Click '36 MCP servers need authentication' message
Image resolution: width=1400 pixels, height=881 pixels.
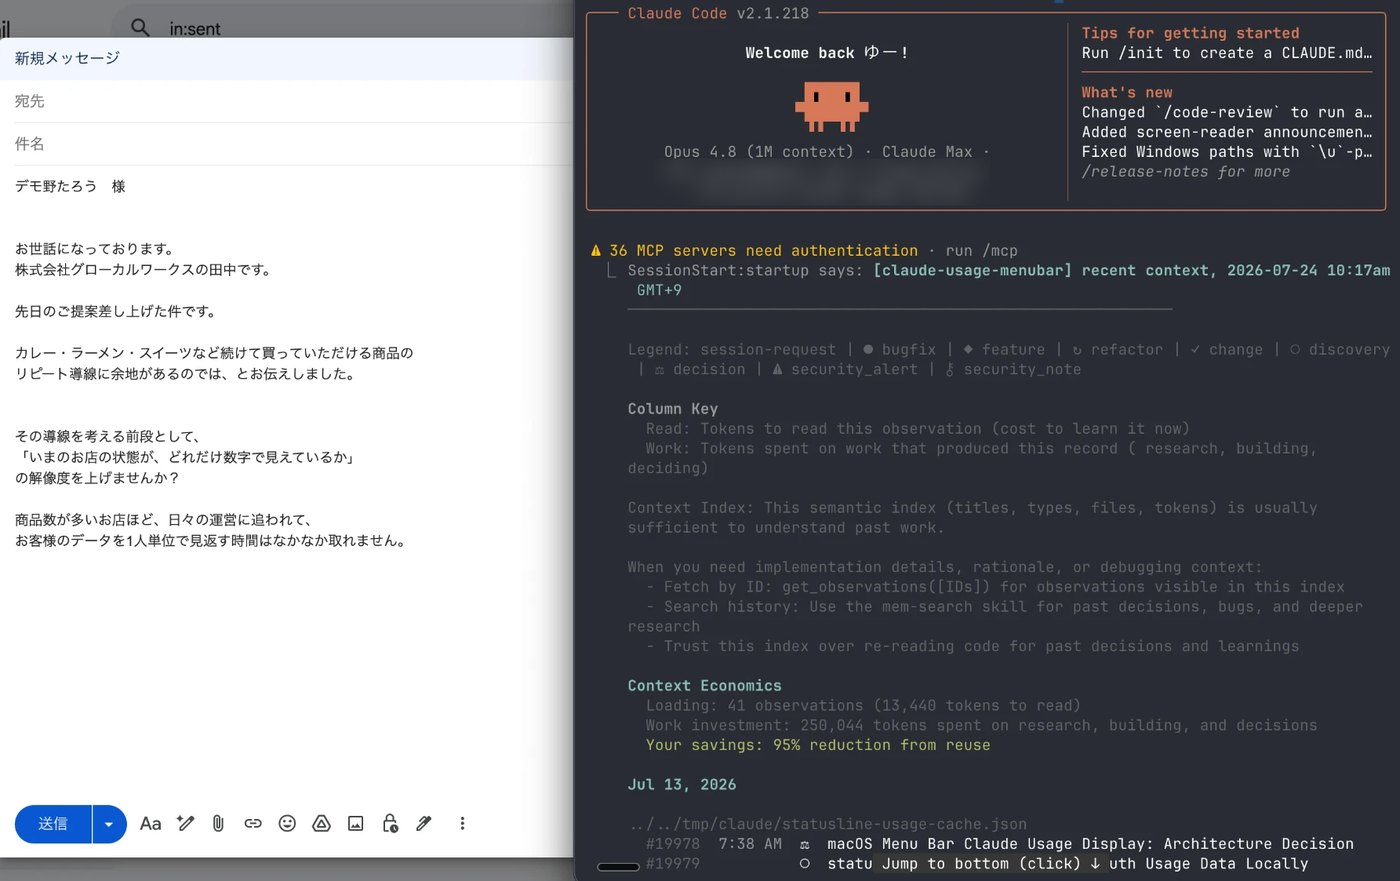pyautogui.click(x=763, y=251)
